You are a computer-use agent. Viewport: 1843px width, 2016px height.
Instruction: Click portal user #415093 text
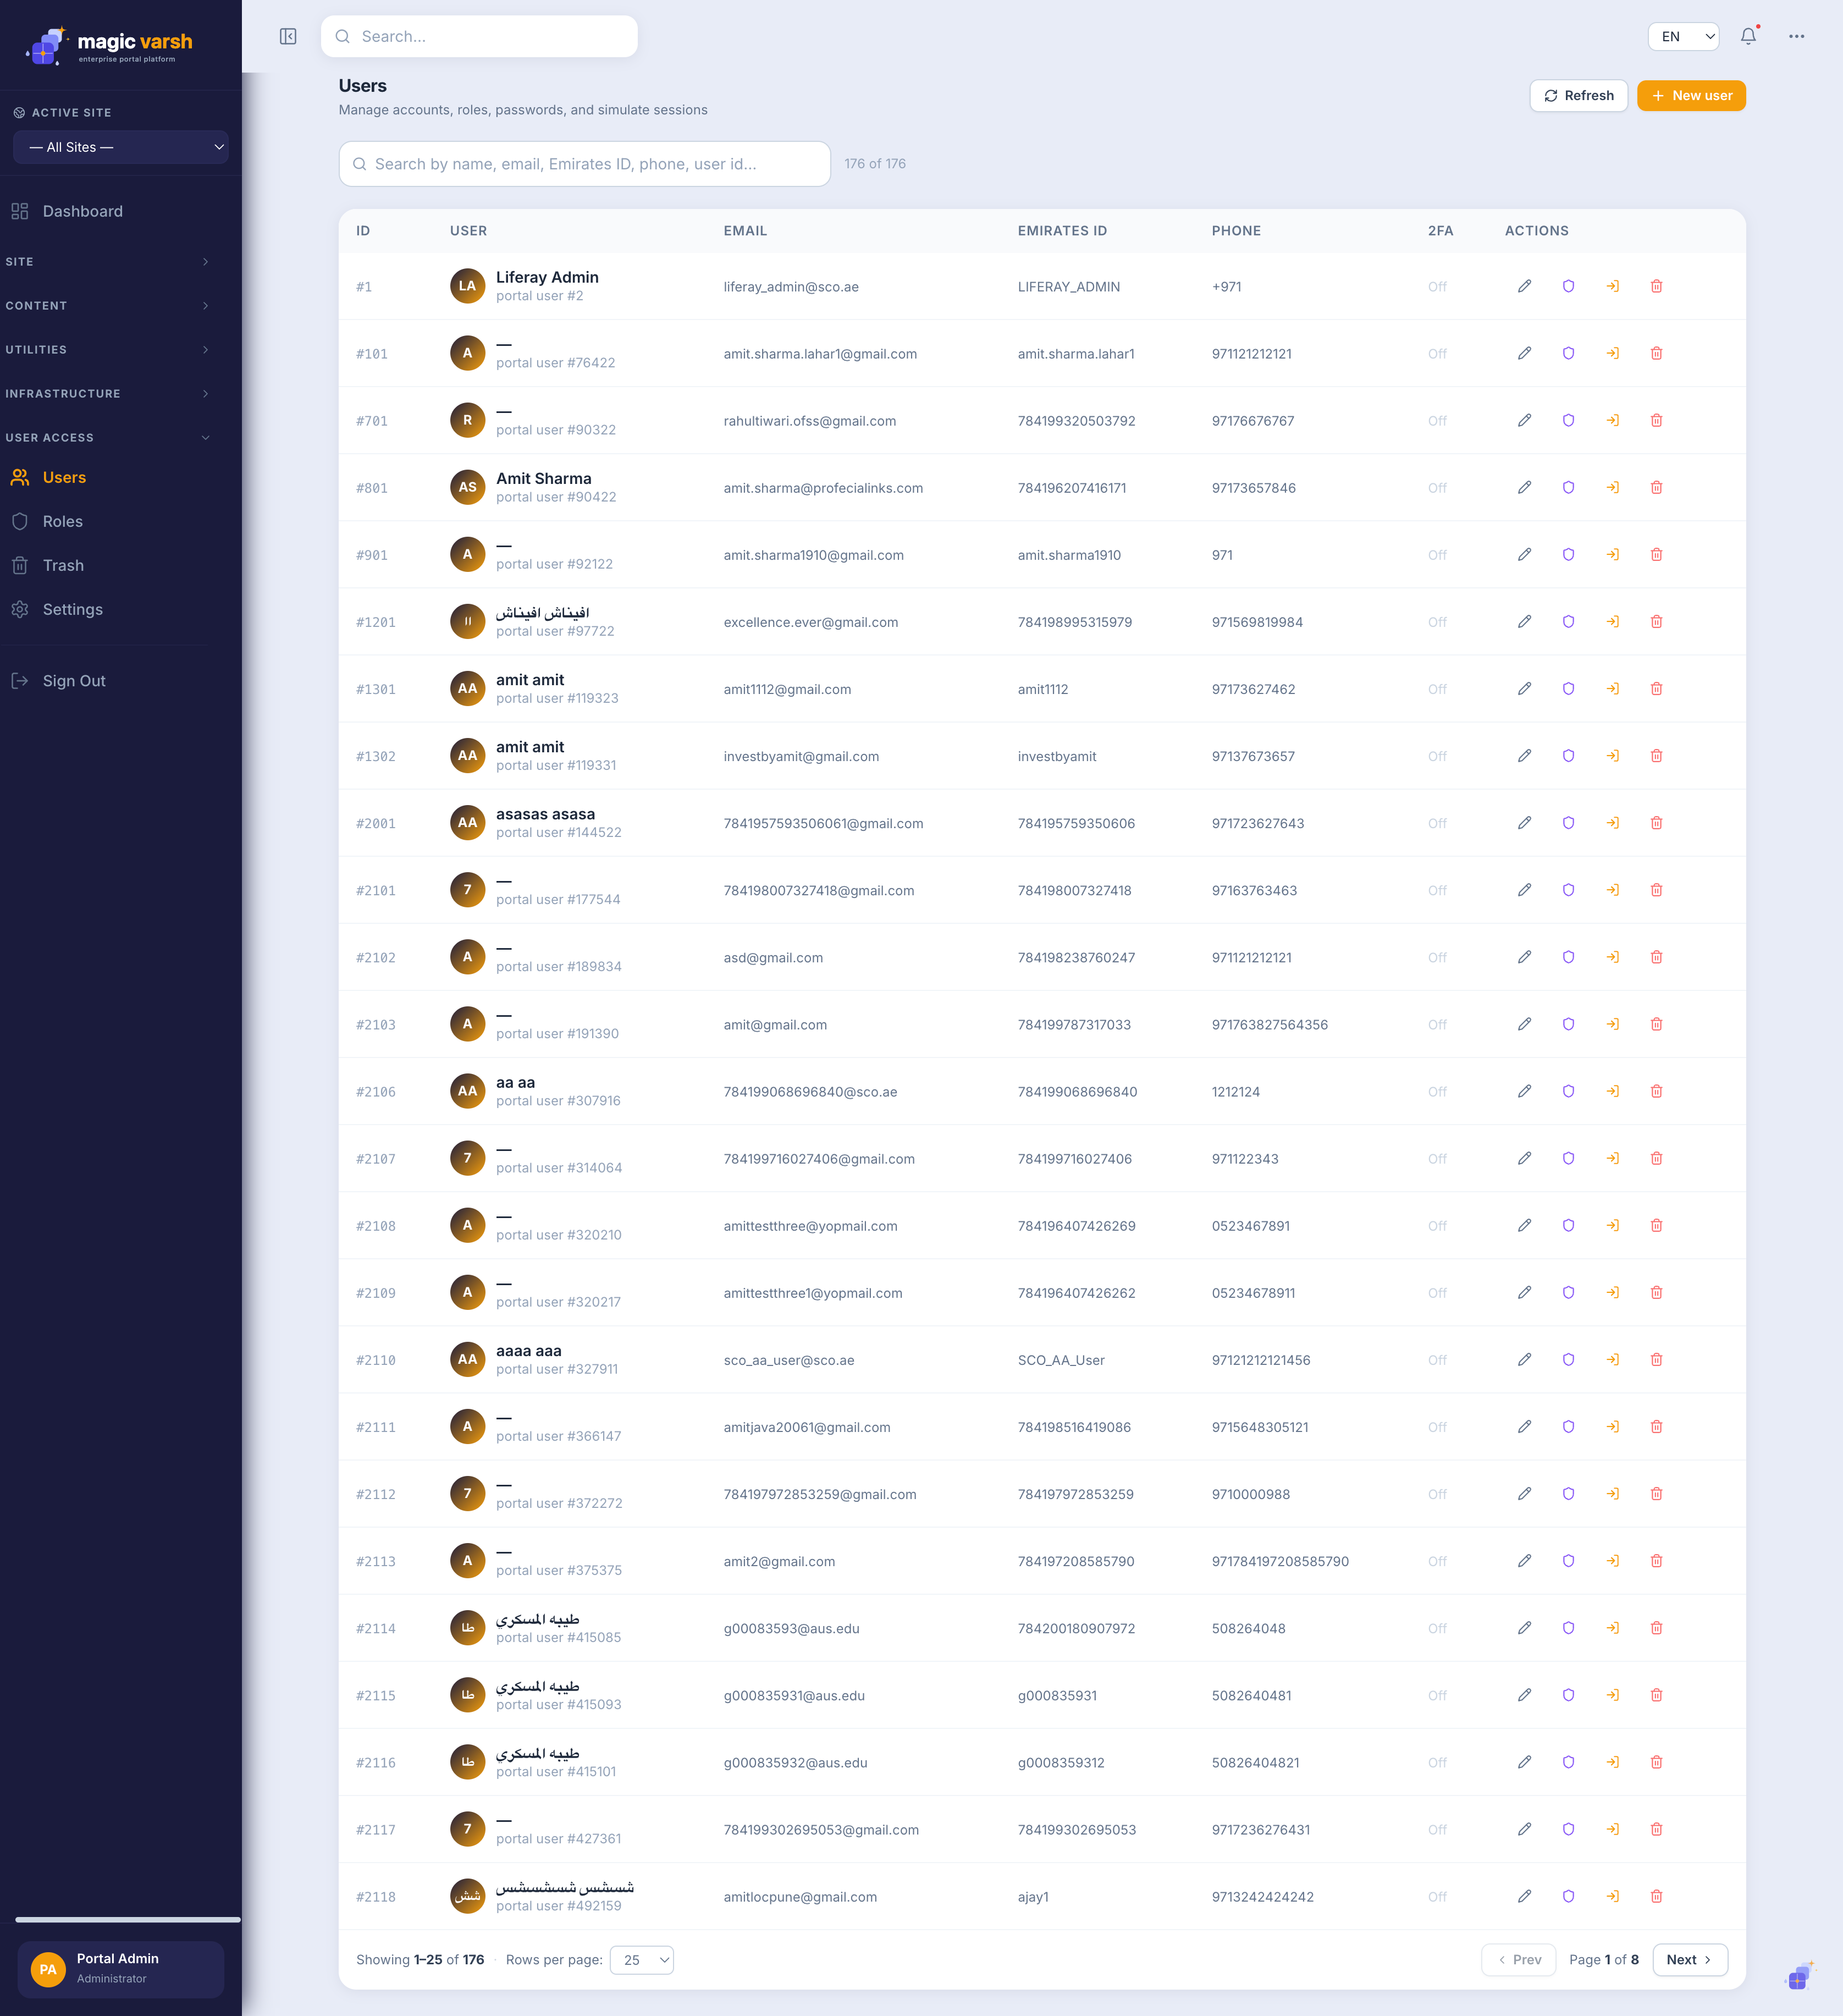(558, 1704)
